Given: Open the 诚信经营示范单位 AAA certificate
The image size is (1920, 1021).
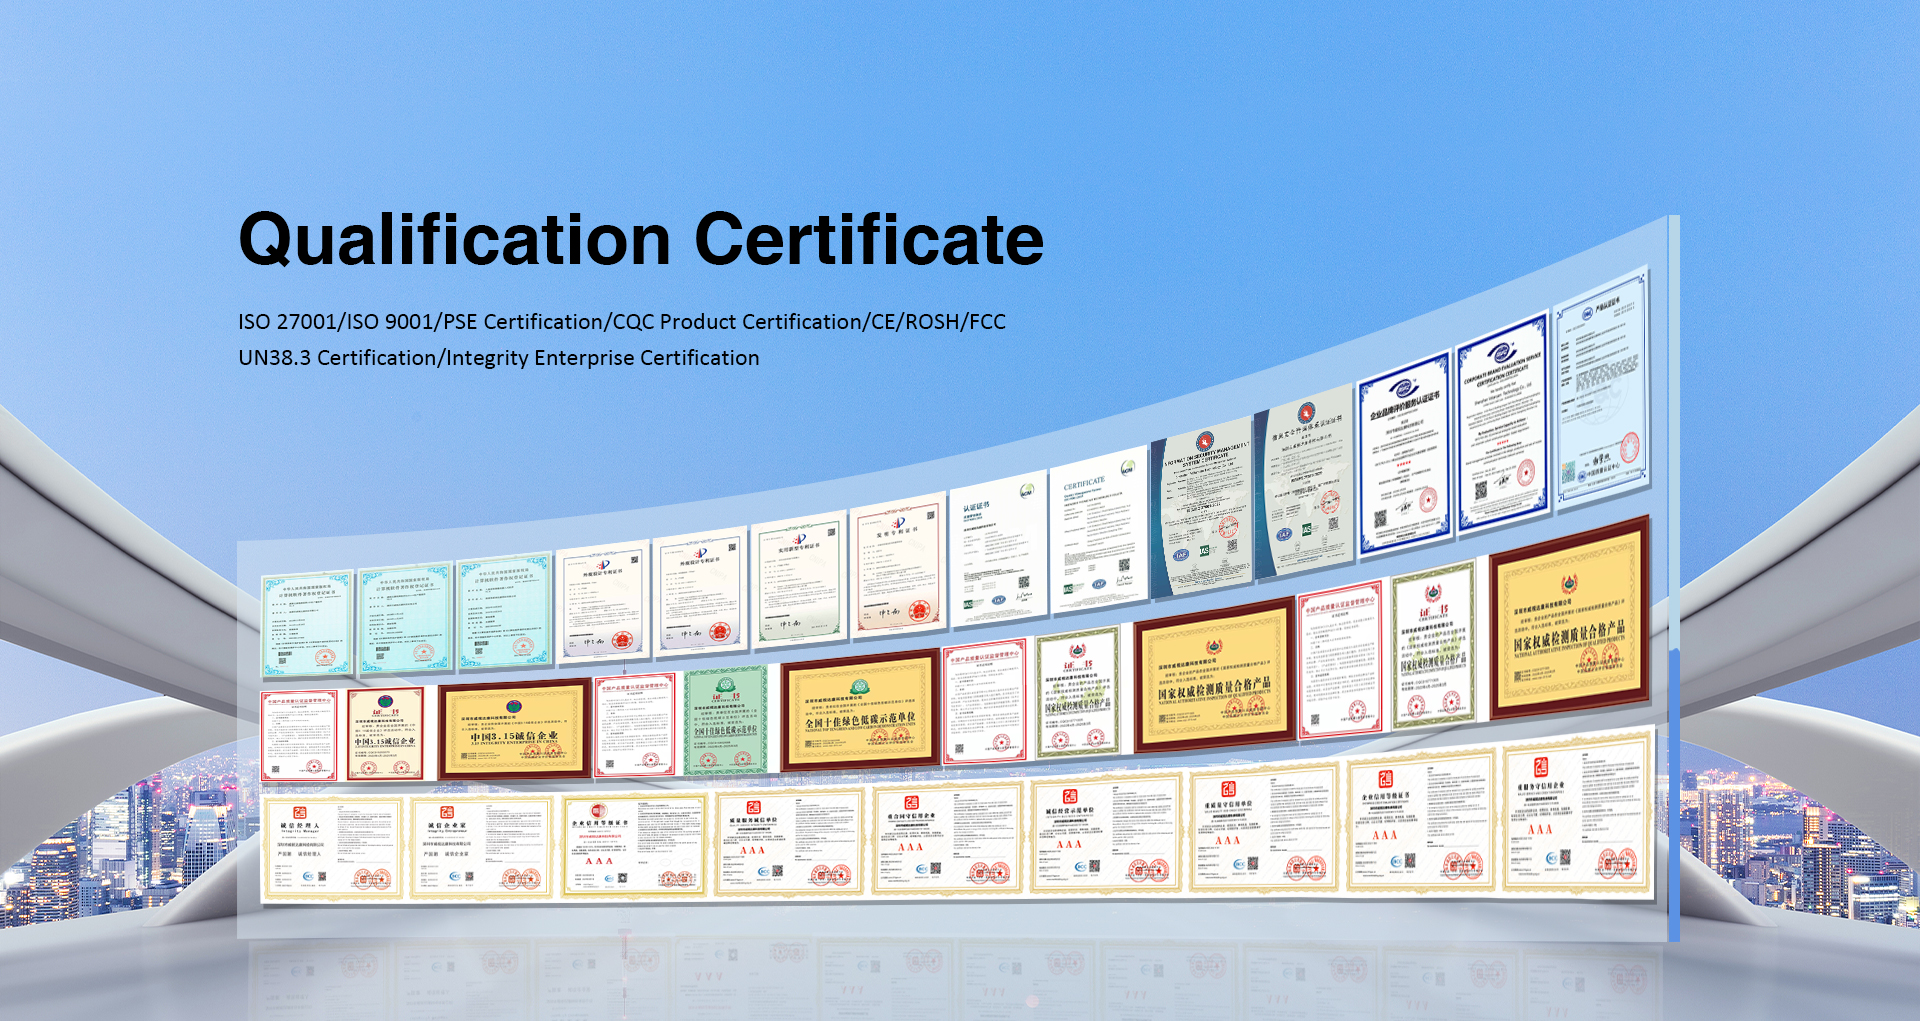Looking at the screenshot, I should [x=1107, y=833].
